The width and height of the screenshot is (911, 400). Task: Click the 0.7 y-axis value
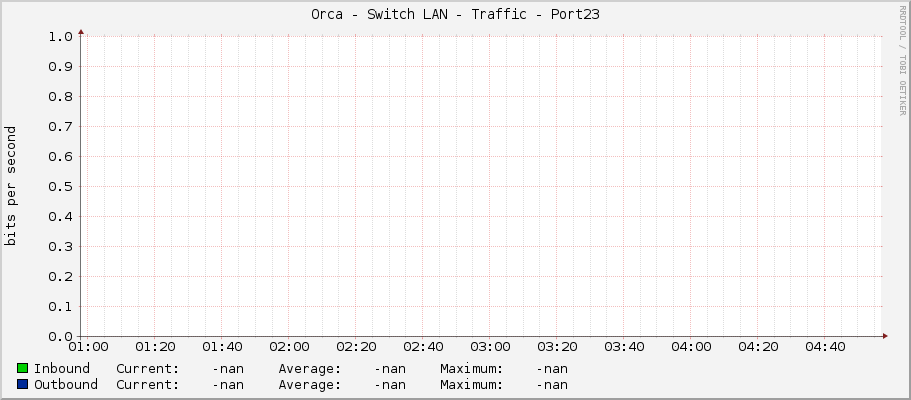pyautogui.click(x=60, y=126)
